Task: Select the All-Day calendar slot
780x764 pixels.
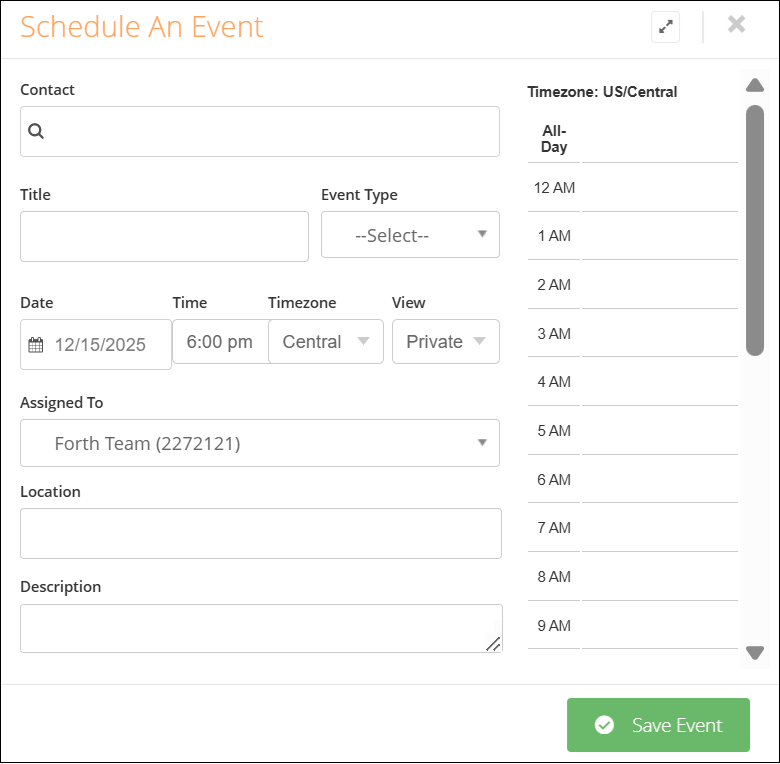Action: (659, 139)
